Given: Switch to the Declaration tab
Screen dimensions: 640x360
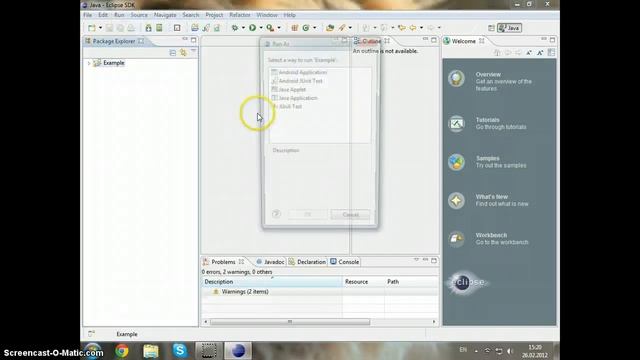Looking at the screenshot, I should [307, 262].
